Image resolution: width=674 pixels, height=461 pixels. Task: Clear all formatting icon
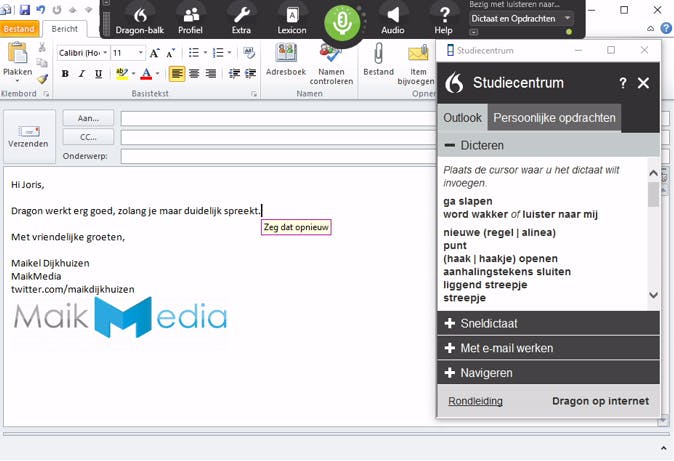point(248,53)
